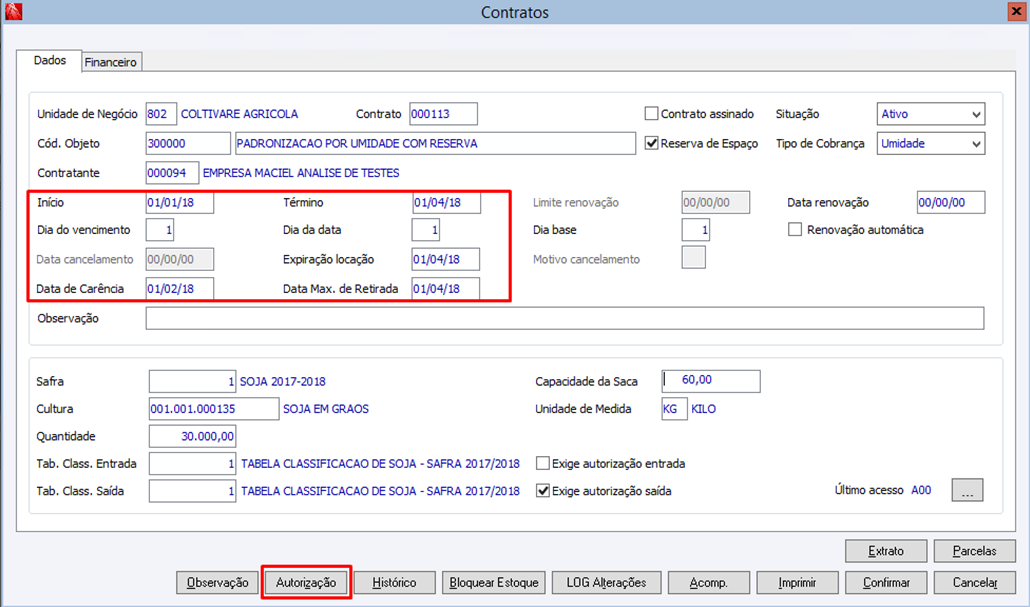Click the KILO unit label
The height and width of the screenshot is (607, 1030).
coord(704,409)
